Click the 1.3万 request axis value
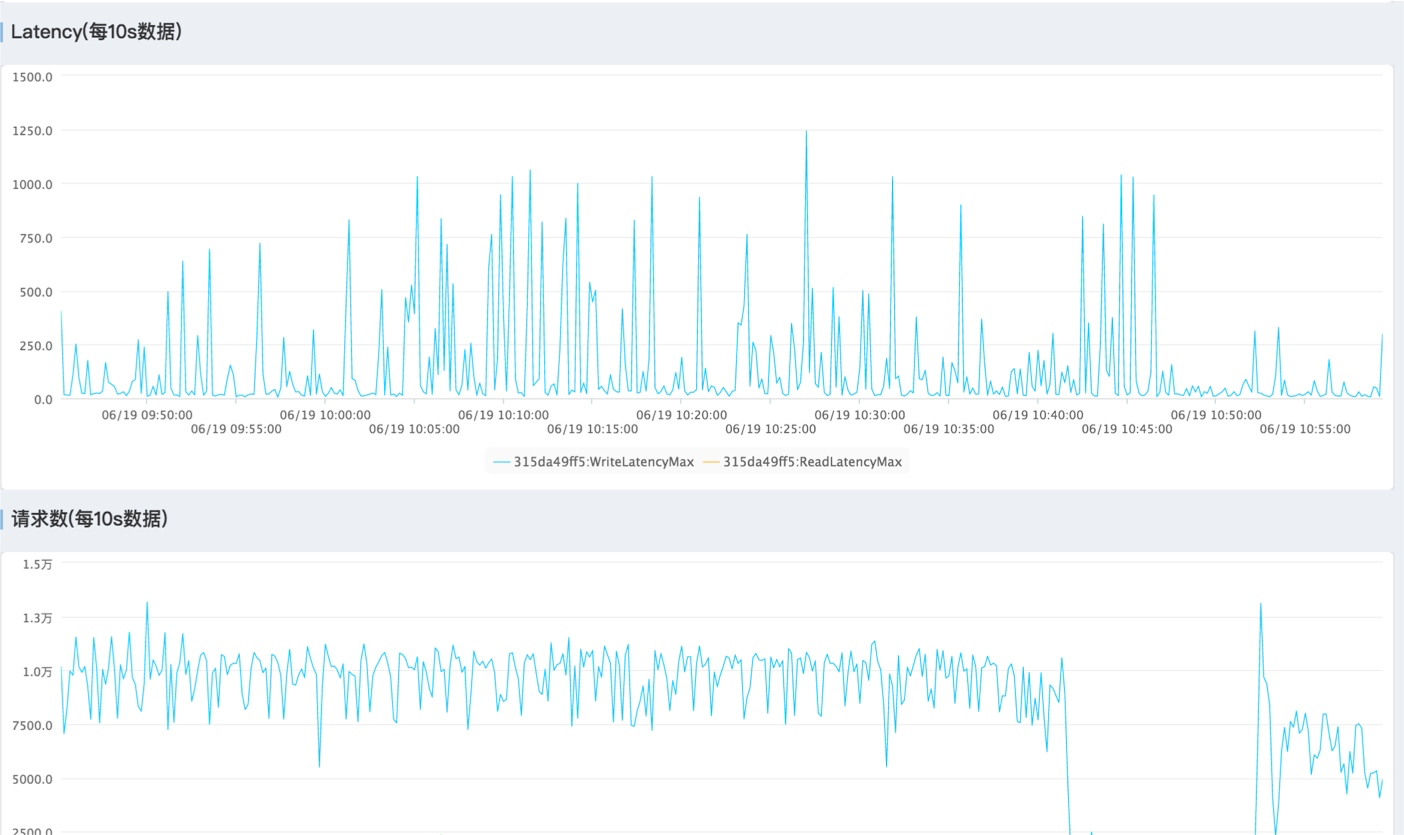Viewport: 1404px width, 835px height. tap(38, 618)
